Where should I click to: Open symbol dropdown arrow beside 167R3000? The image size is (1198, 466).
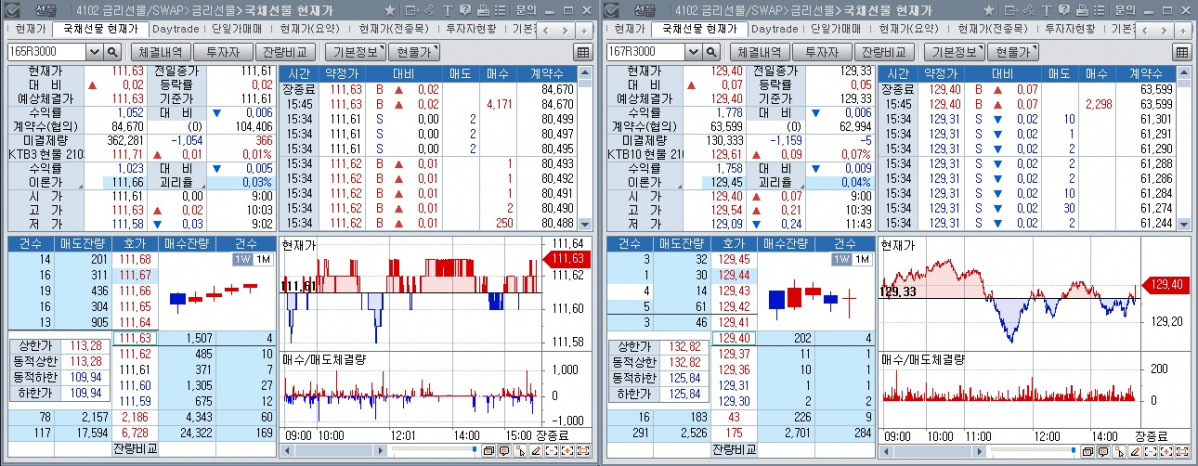[x=693, y=52]
